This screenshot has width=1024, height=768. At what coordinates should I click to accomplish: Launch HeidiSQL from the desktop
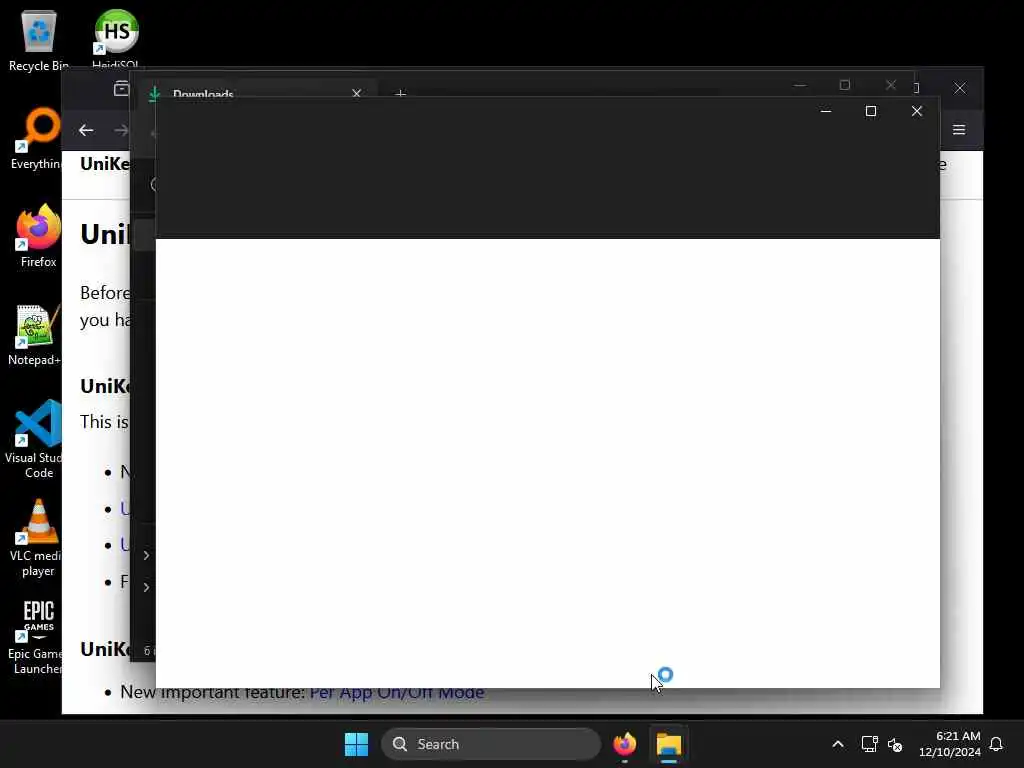(x=116, y=38)
